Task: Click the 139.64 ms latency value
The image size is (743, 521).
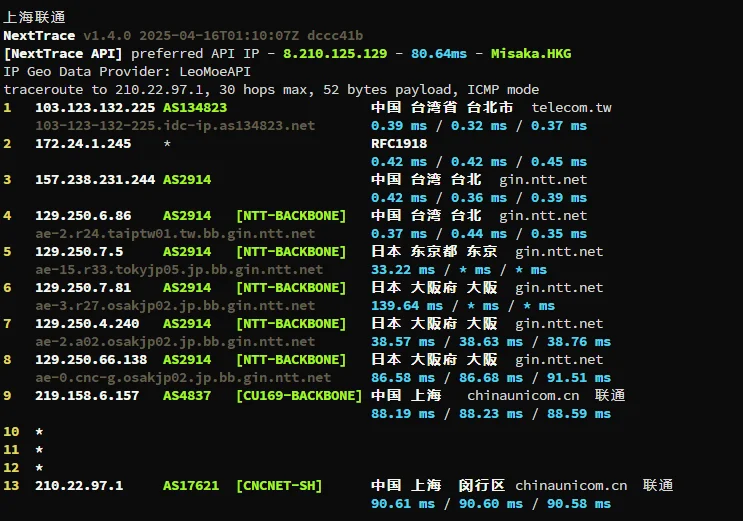Action: (x=407, y=306)
